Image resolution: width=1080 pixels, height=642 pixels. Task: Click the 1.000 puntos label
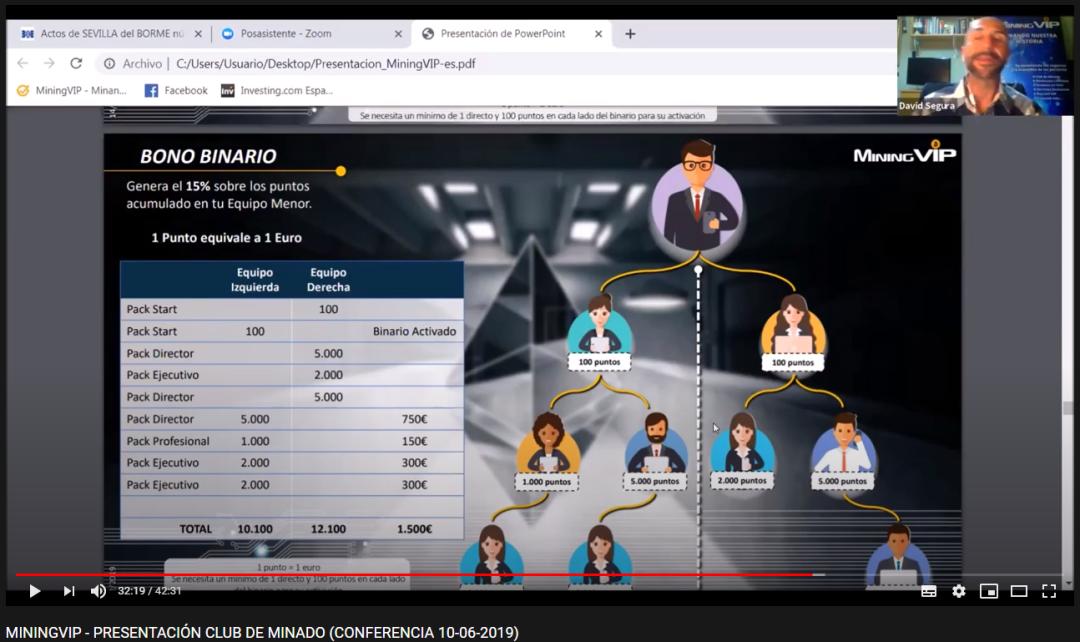click(547, 482)
